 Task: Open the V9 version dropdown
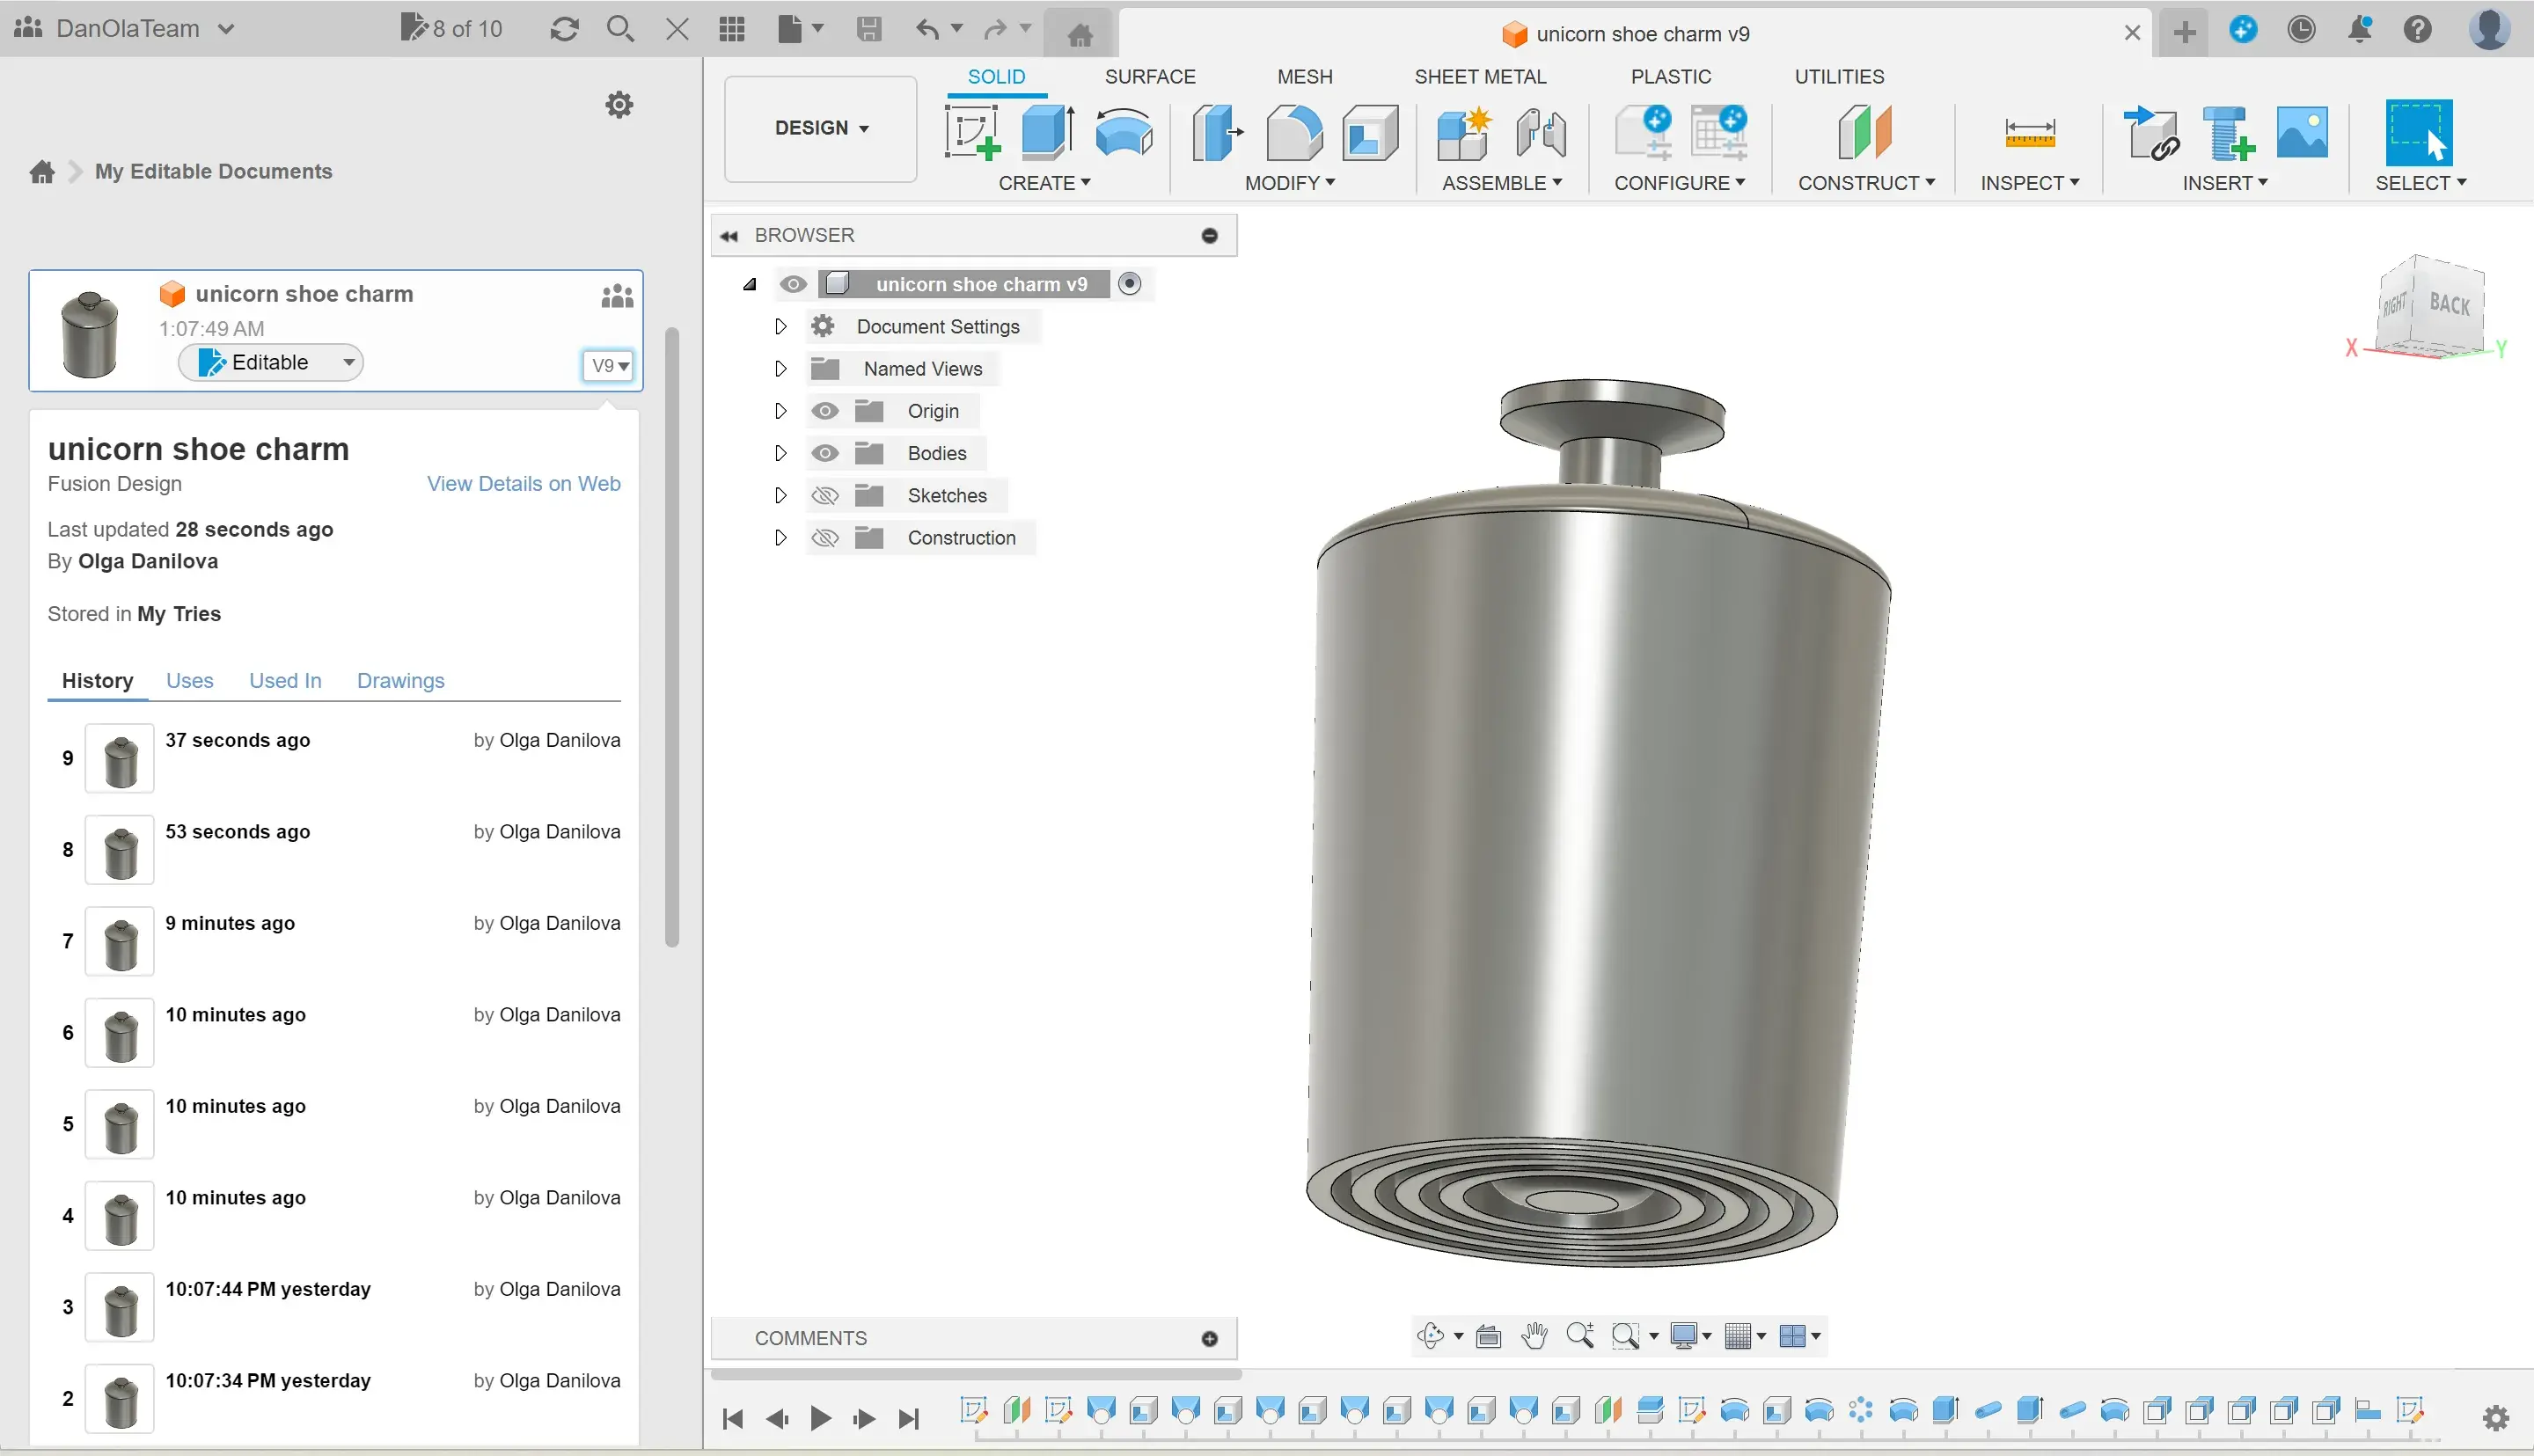tap(608, 365)
